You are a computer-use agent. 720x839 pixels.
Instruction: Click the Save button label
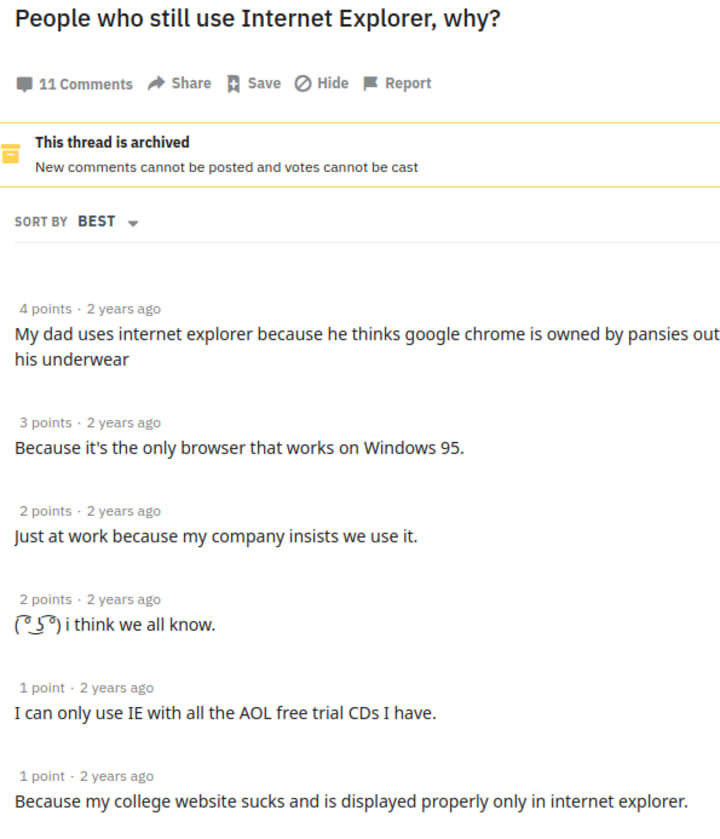coord(264,83)
